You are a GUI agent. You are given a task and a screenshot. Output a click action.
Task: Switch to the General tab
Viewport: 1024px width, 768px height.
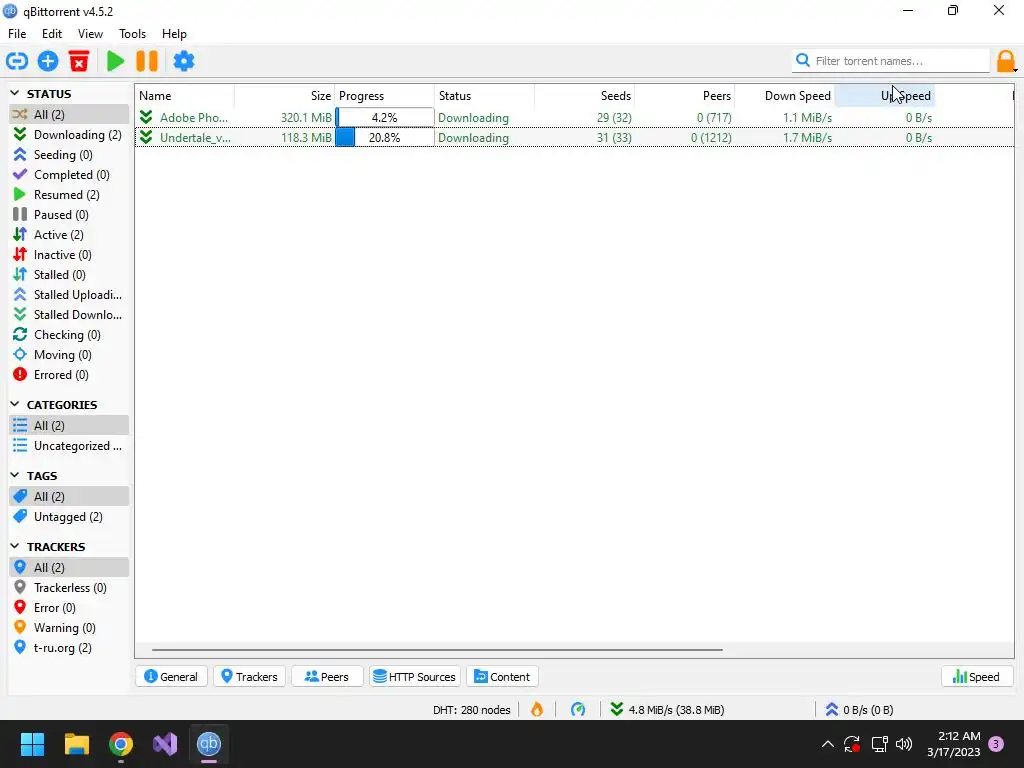pos(171,677)
